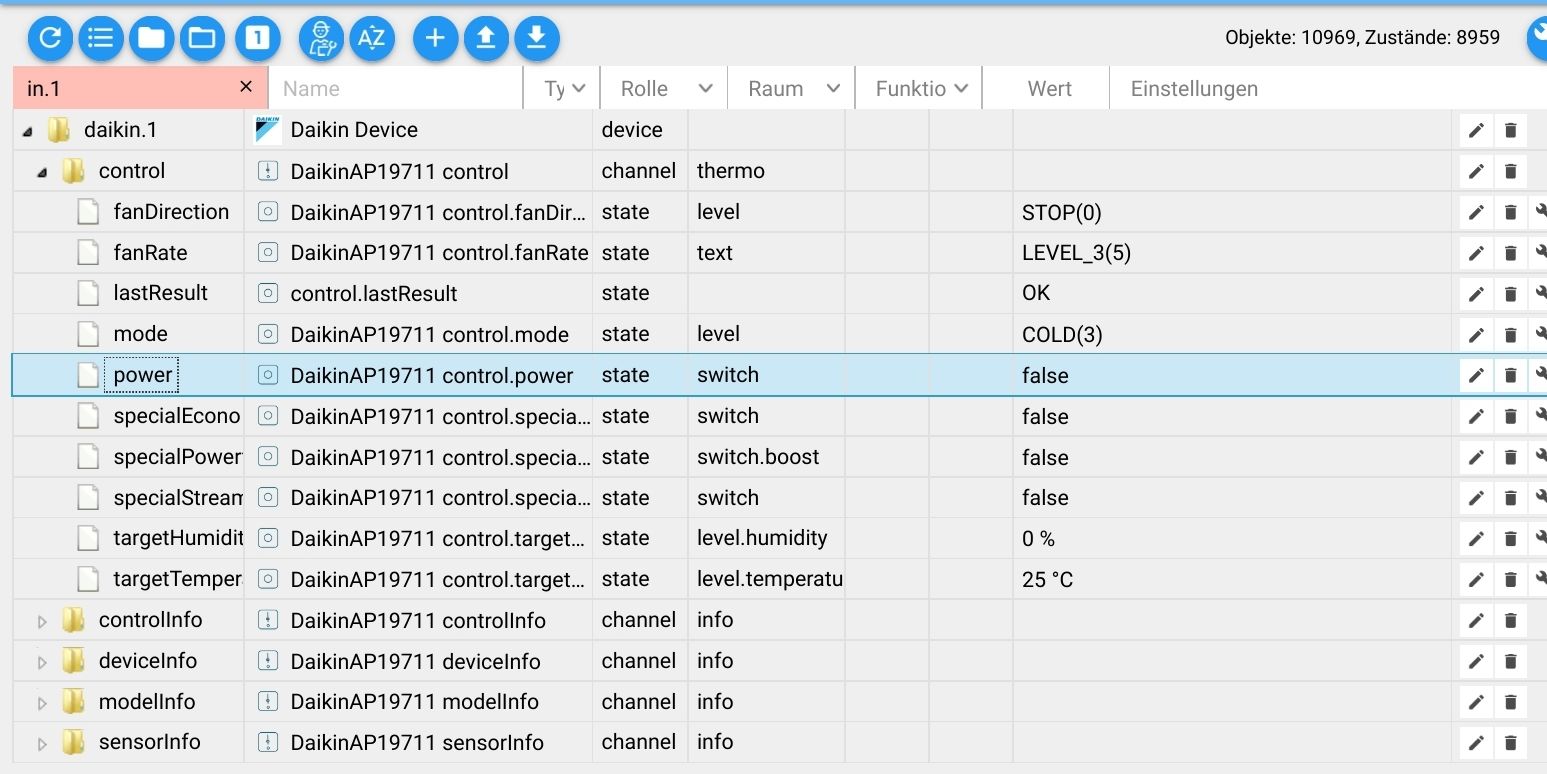Click the refresh objects toolbar icon
1547x774 pixels.
[x=50, y=39]
